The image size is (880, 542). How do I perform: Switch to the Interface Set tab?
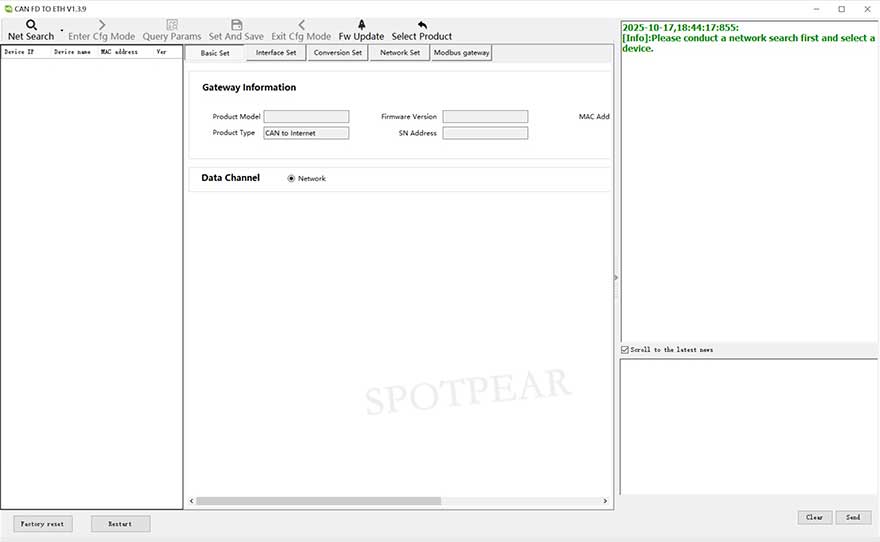pos(276,53)
